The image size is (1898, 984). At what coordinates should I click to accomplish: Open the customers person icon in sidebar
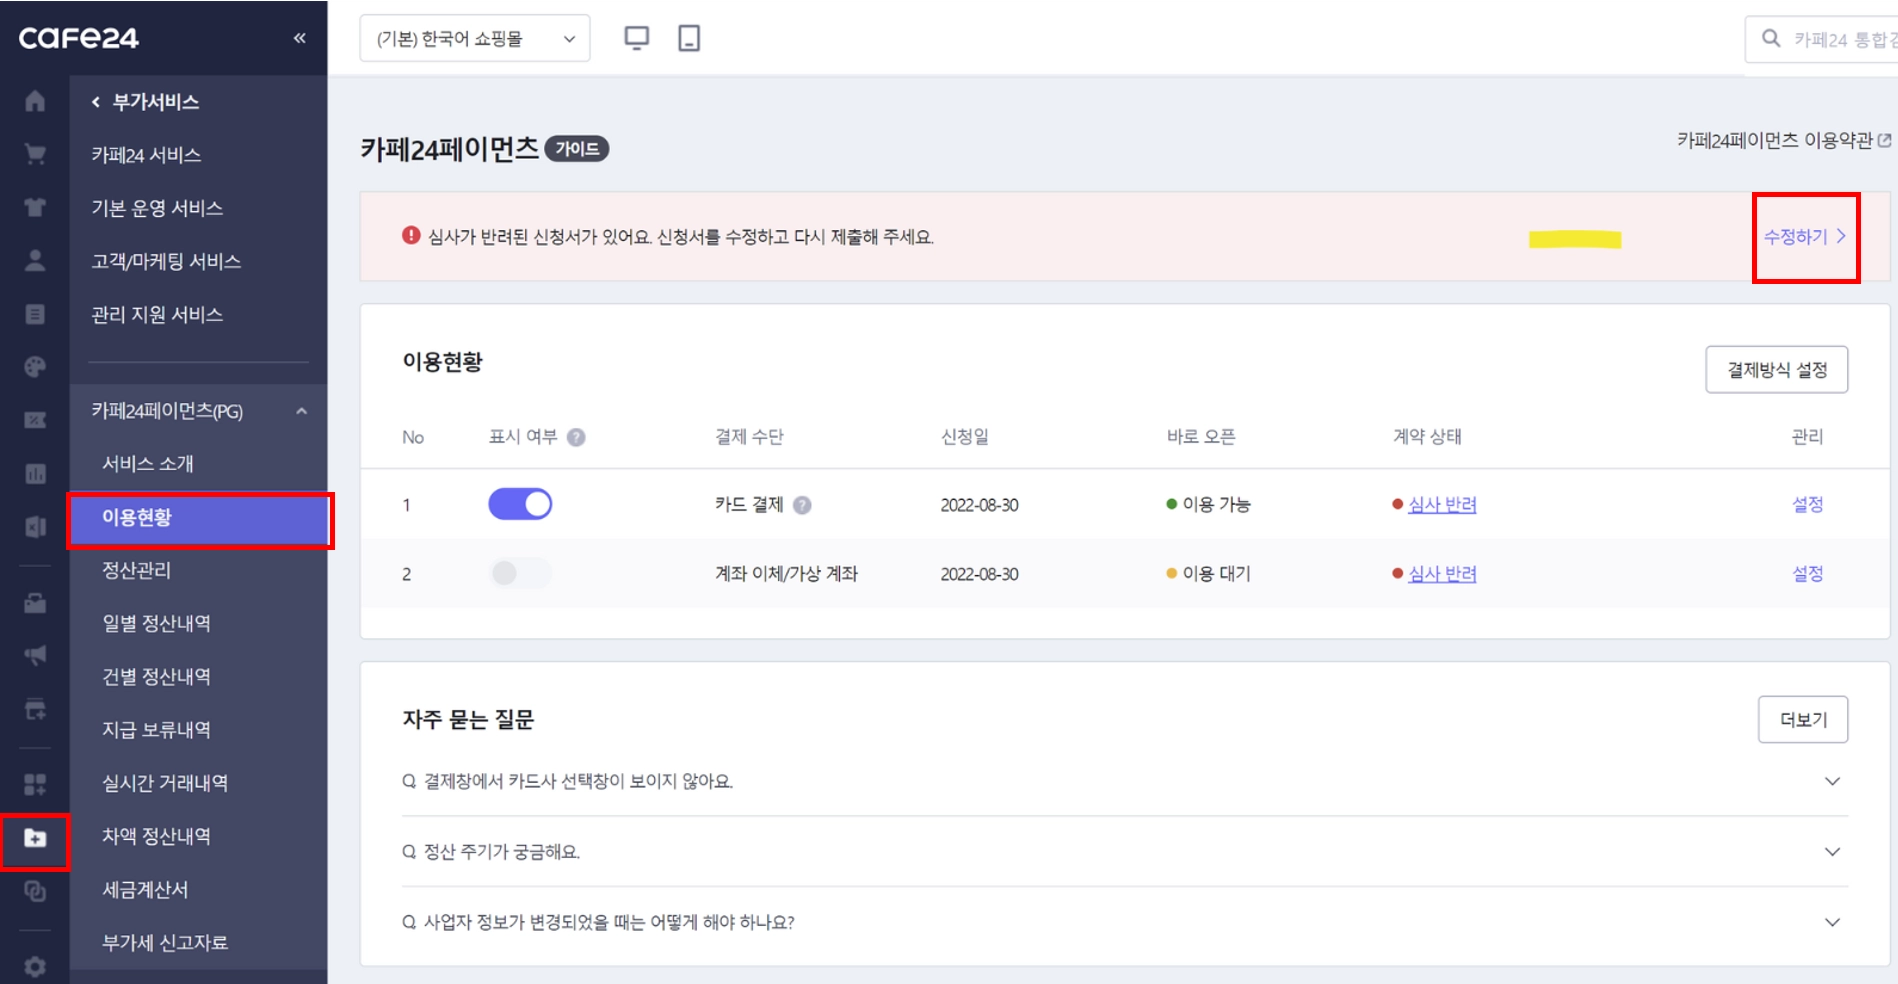click(x=35, y=261)
